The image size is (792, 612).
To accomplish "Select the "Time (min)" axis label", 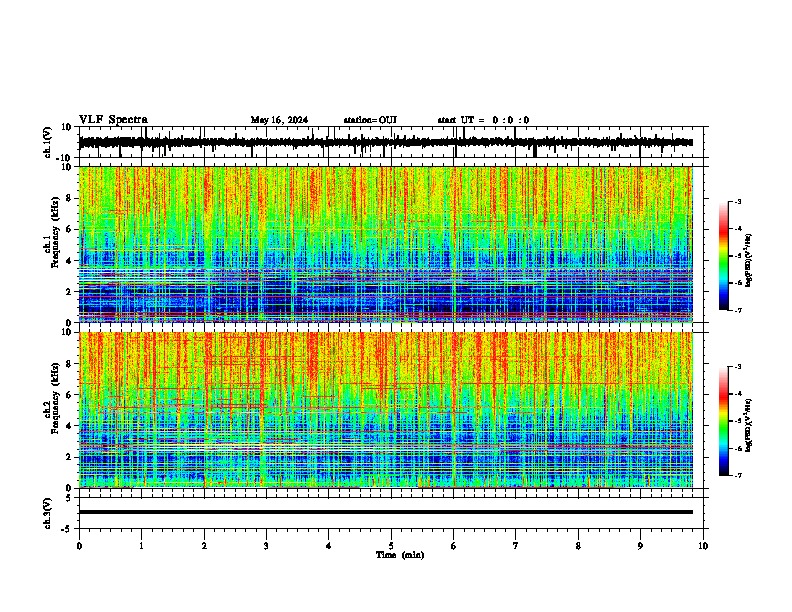I will pyautogui.click(x=400, y=555).
